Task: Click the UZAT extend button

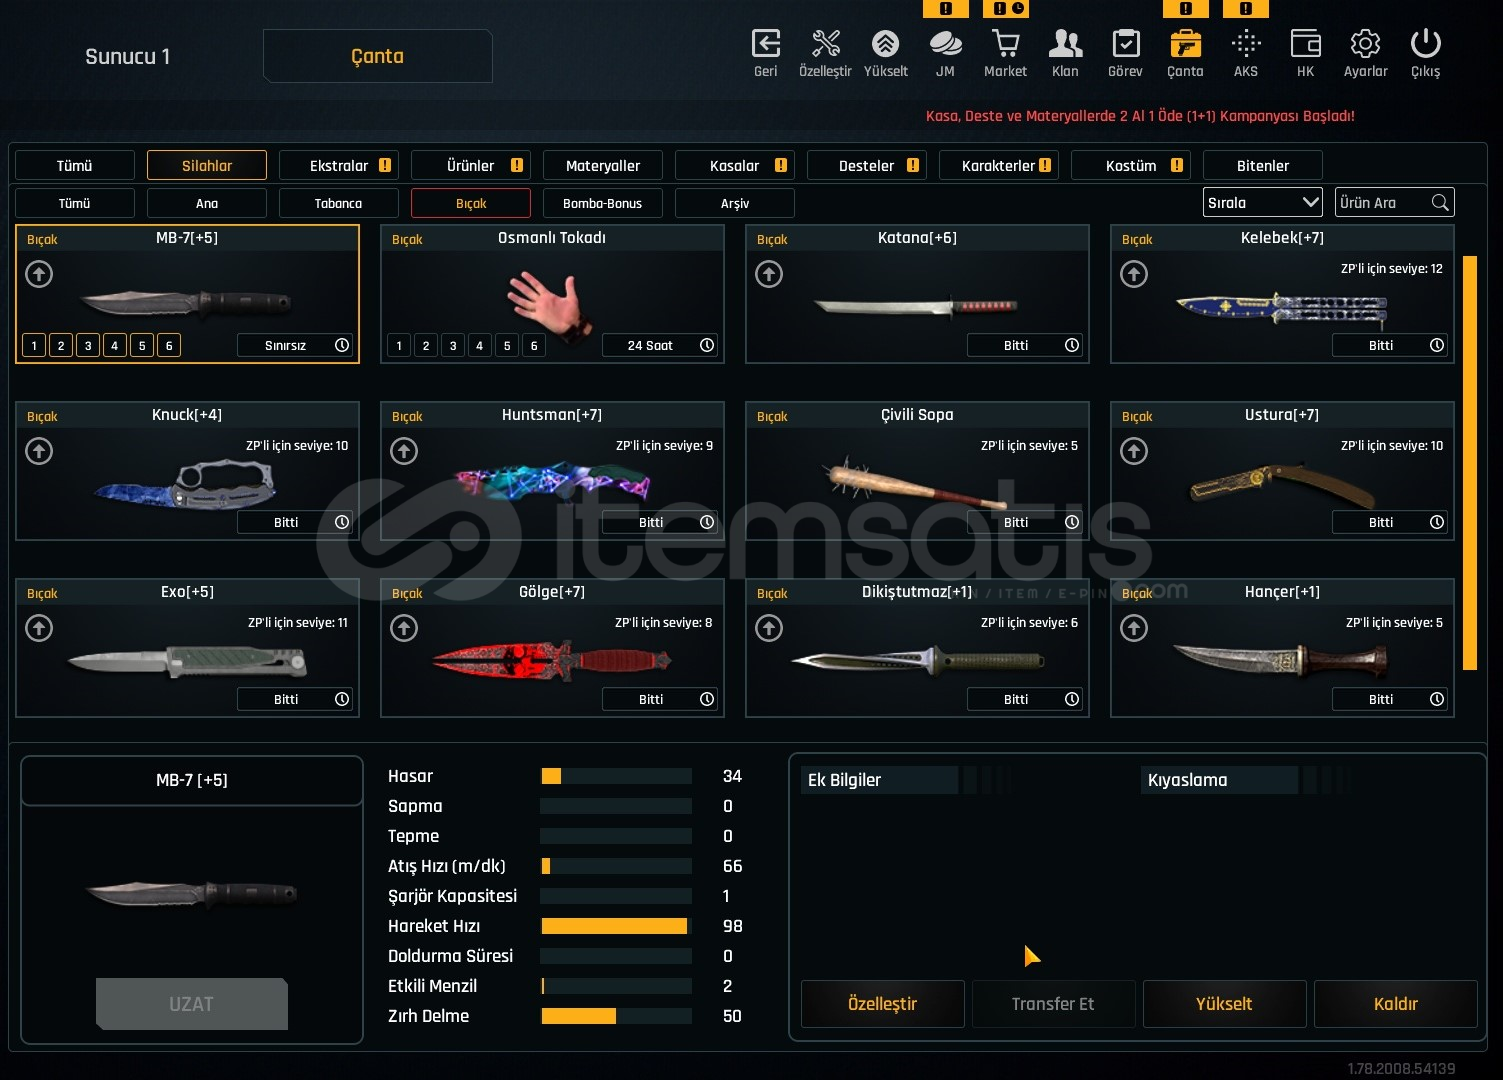Action: pyautogui.click(x=192, y=1004)
